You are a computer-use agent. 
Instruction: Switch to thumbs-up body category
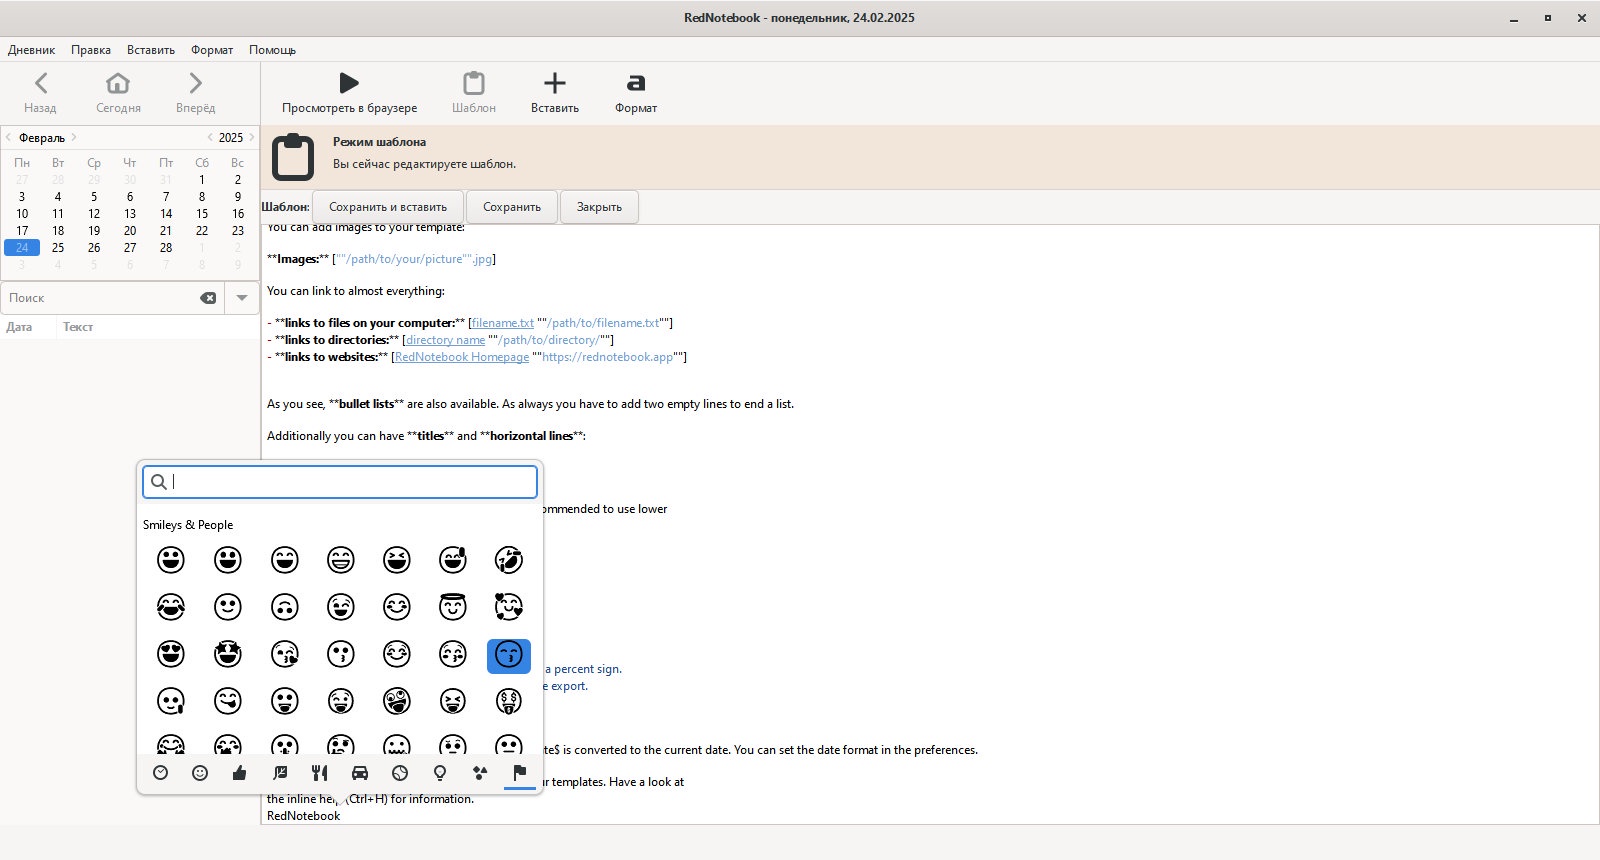click(x=240, y=773)
